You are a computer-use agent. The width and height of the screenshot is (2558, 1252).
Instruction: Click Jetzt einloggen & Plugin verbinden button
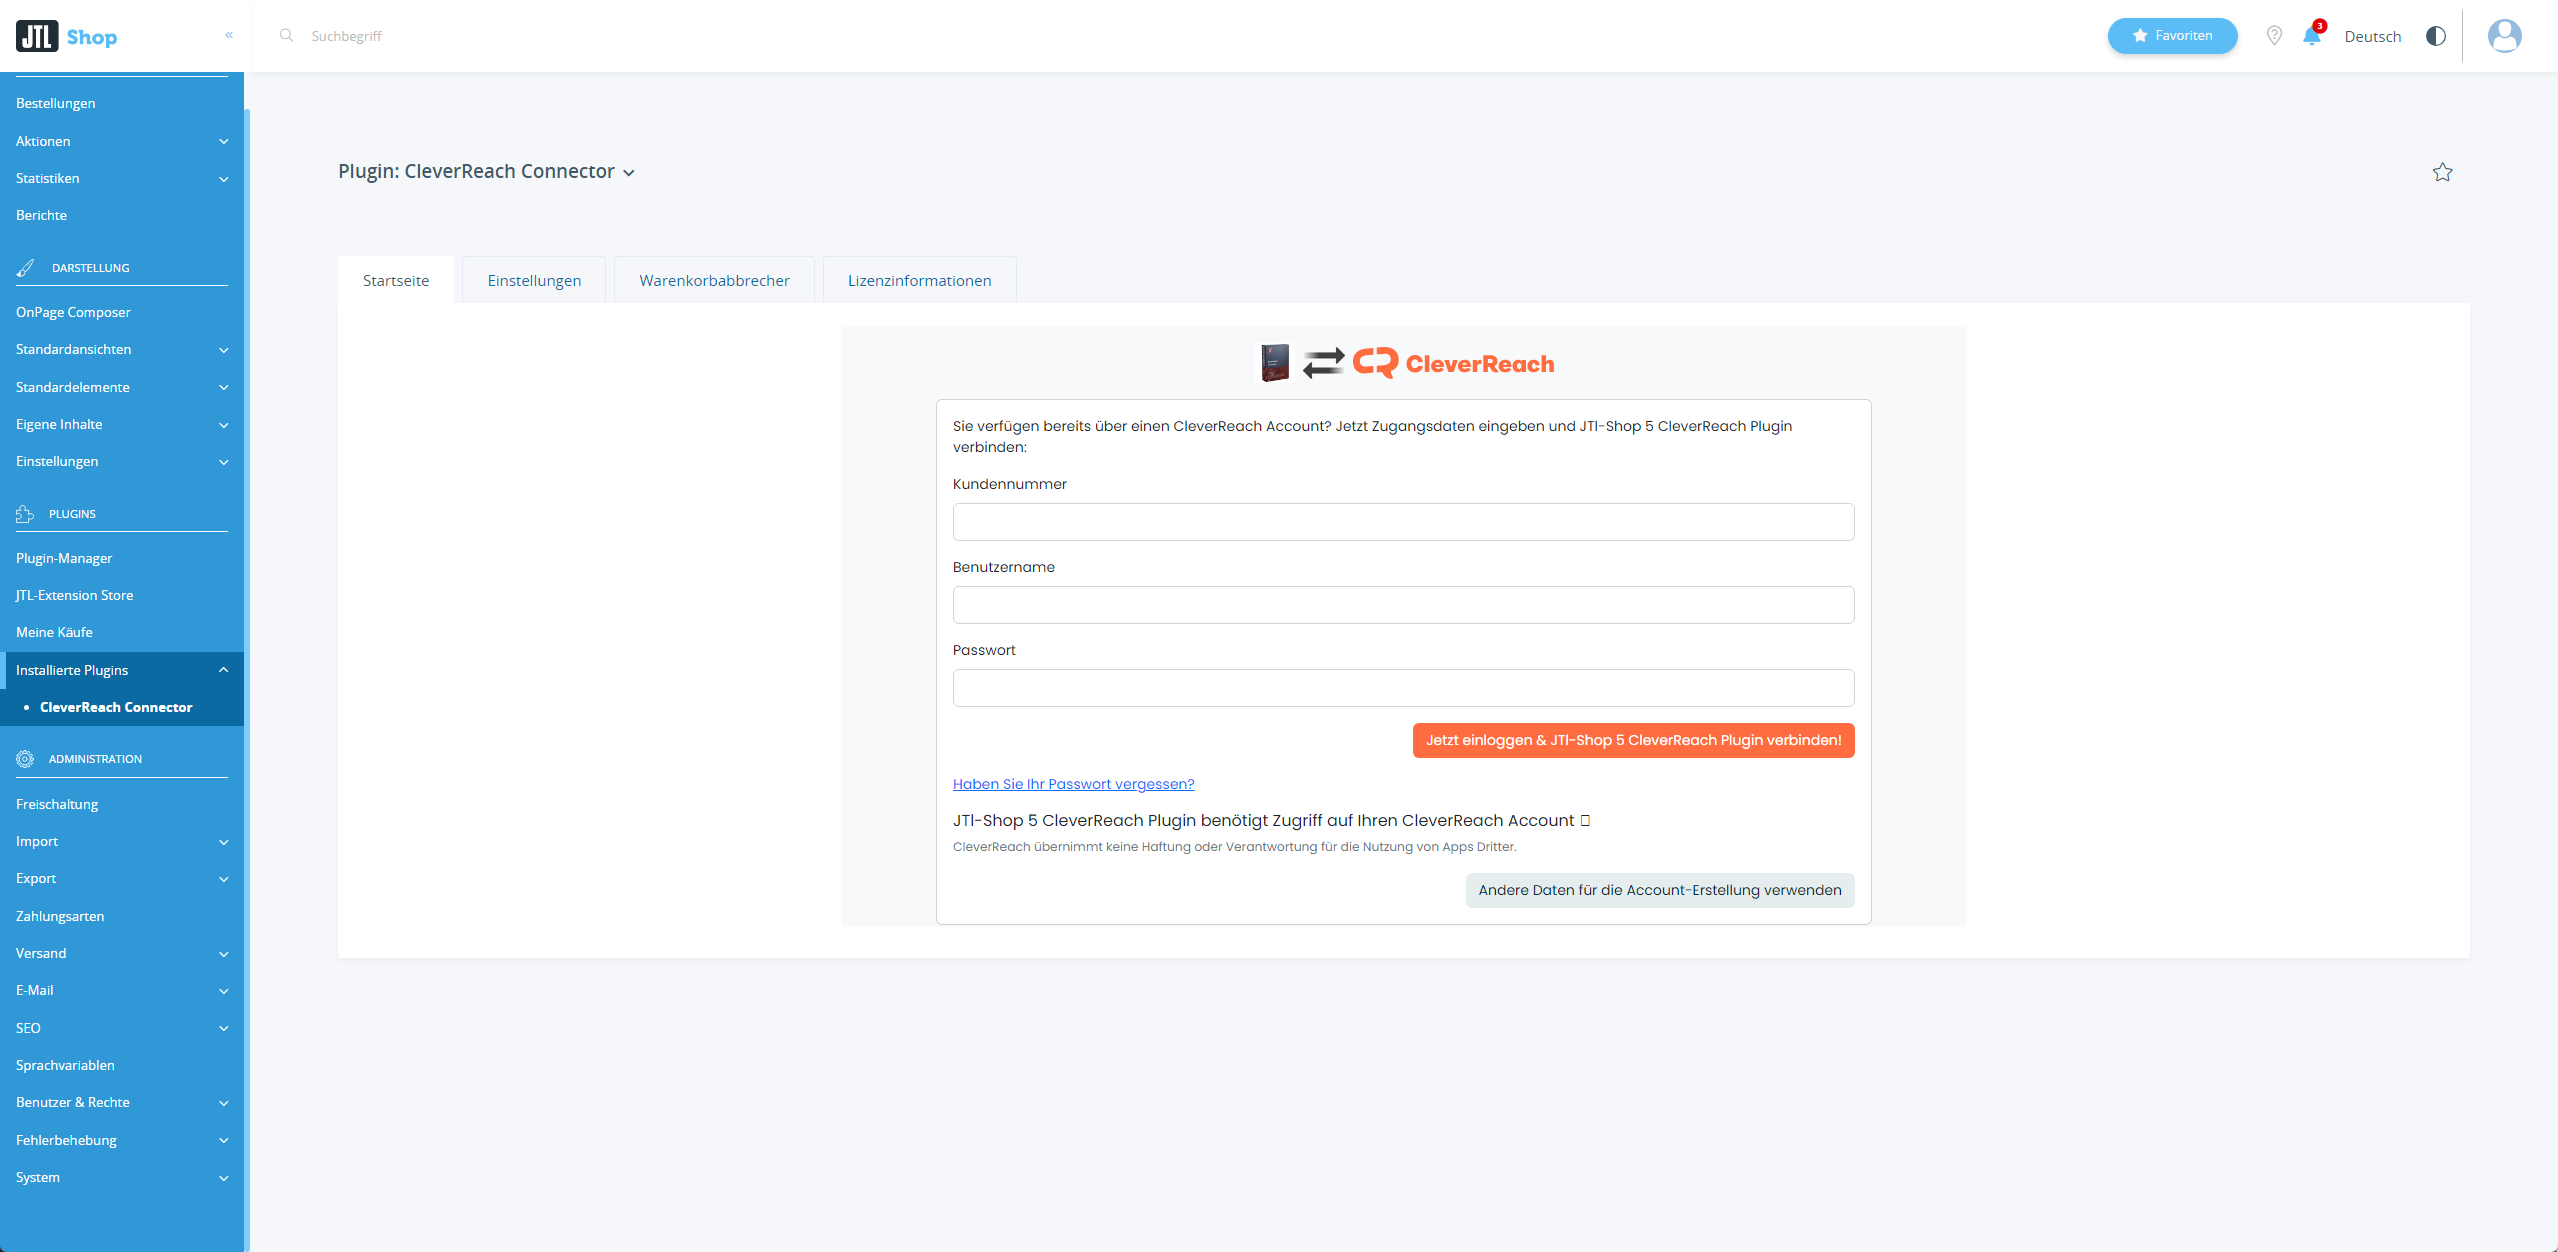(1633, 740)
